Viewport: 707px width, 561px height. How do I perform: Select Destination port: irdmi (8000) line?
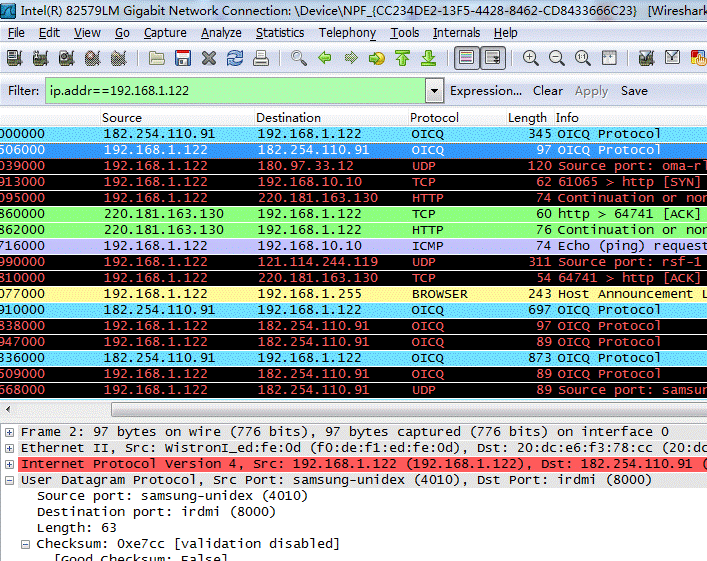point(156,512)
